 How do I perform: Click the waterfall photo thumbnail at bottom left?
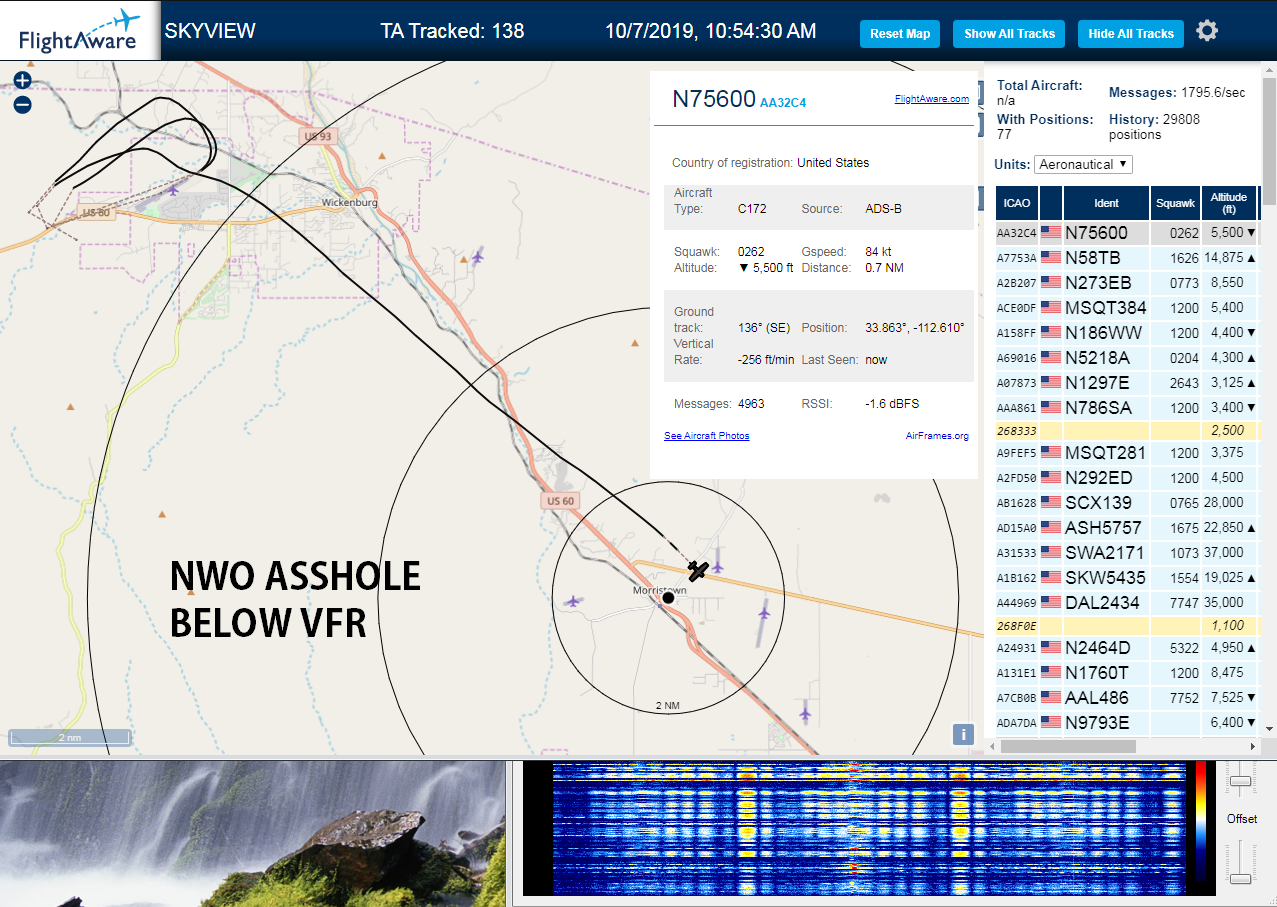click(x=252, y=834)
